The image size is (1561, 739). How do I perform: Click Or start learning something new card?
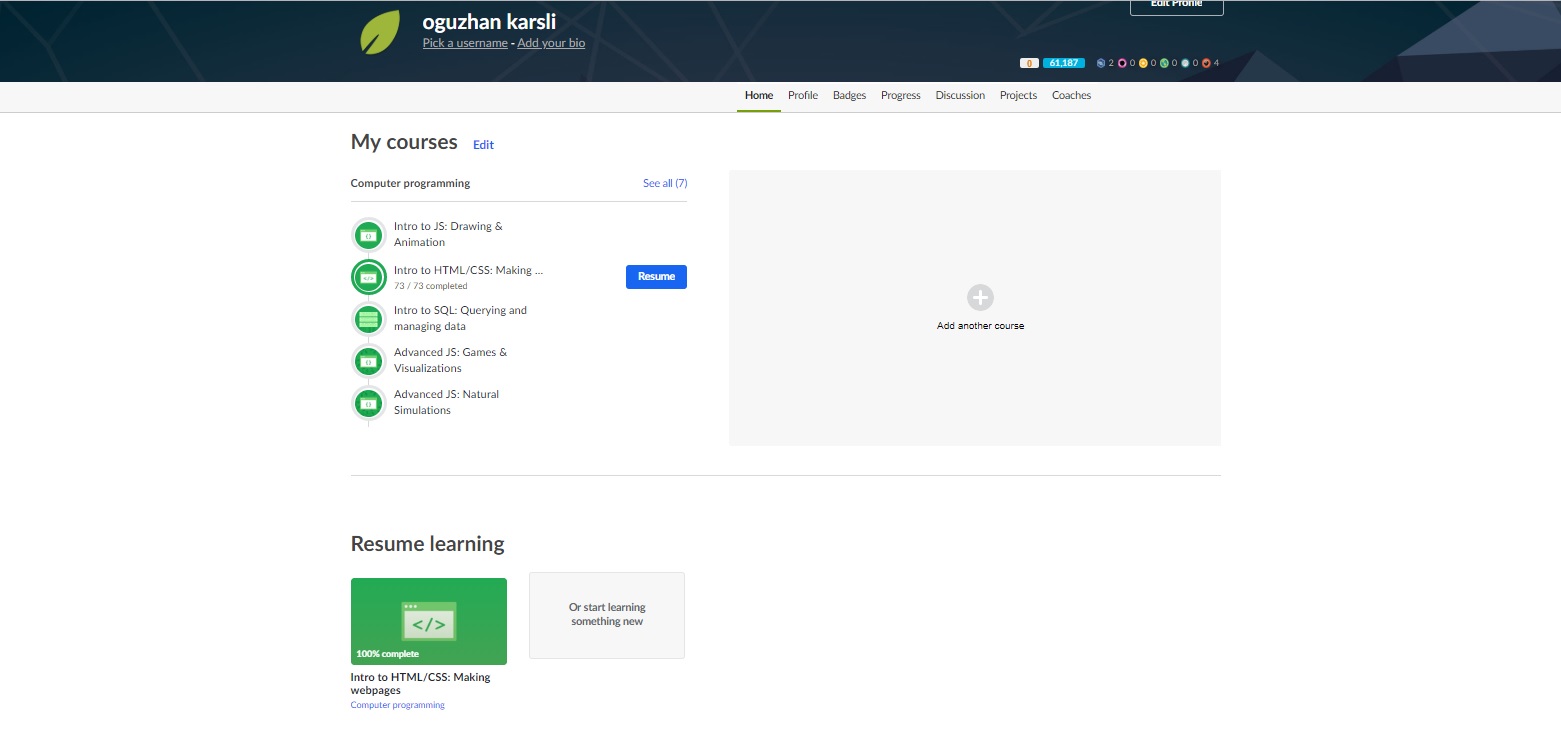click(x=607, y=615)
